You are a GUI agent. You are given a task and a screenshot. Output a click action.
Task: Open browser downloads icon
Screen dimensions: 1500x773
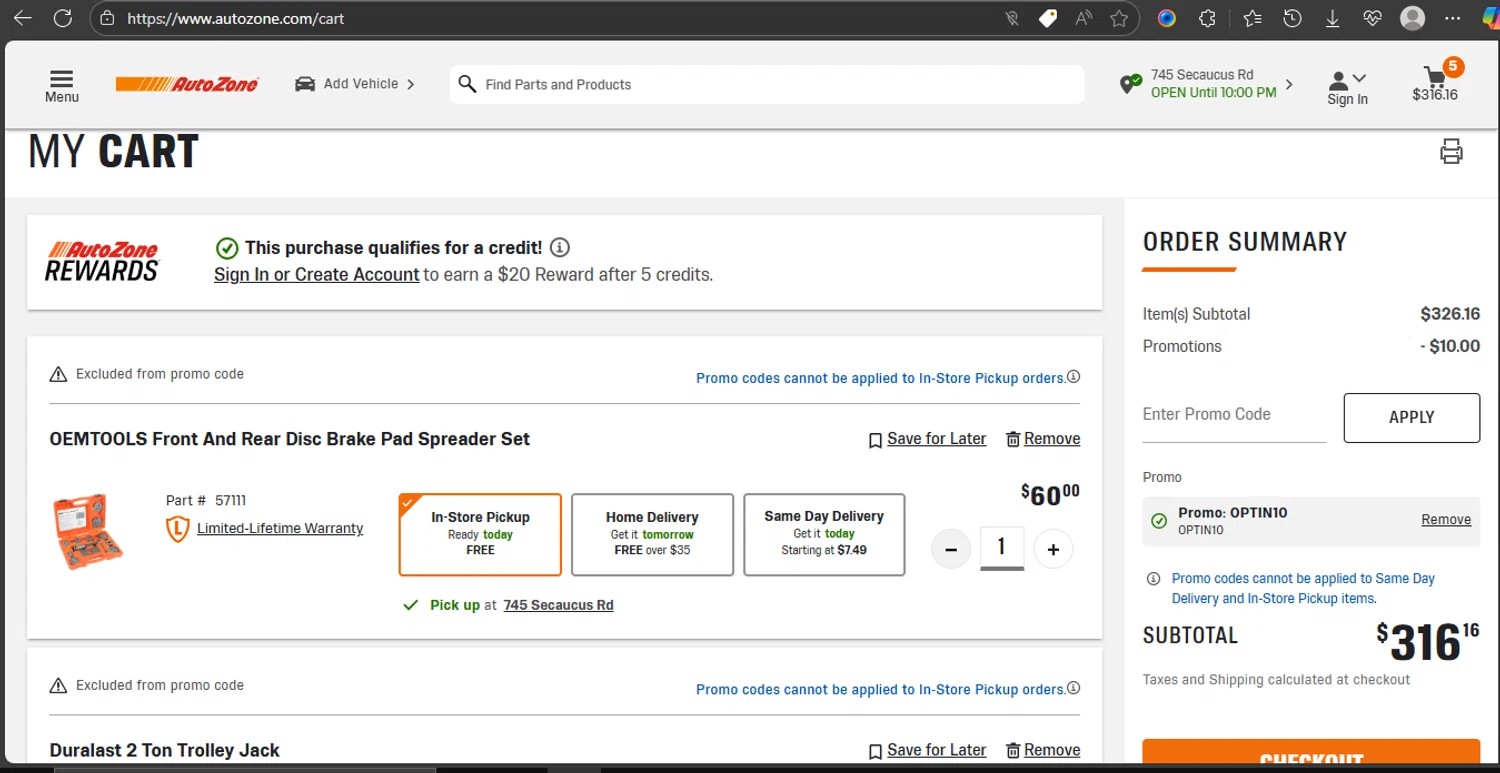[1332, 18]
